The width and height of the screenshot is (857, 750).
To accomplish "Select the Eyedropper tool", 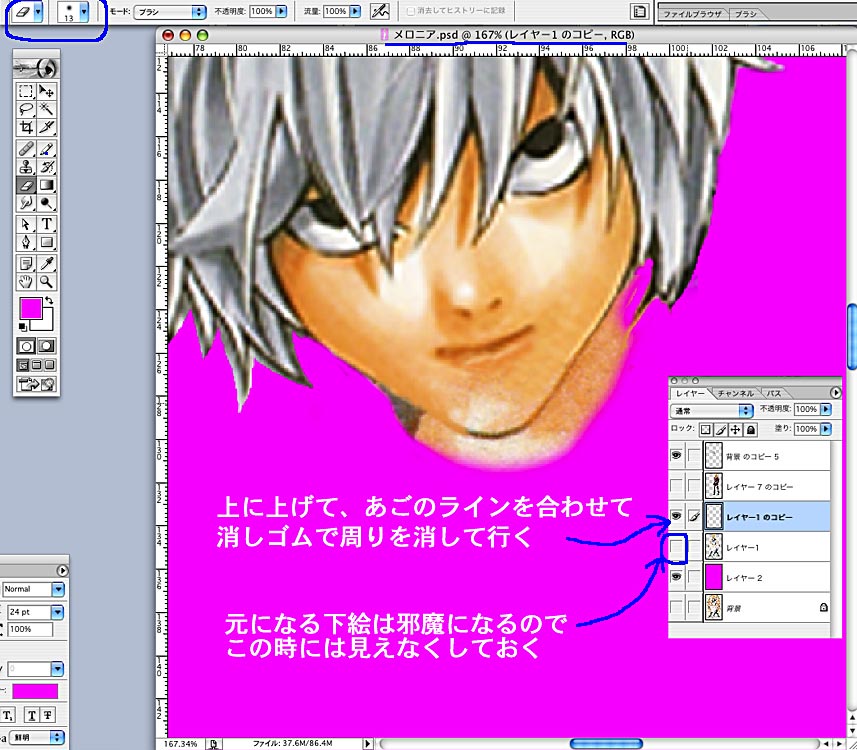I will coord(46,263).
